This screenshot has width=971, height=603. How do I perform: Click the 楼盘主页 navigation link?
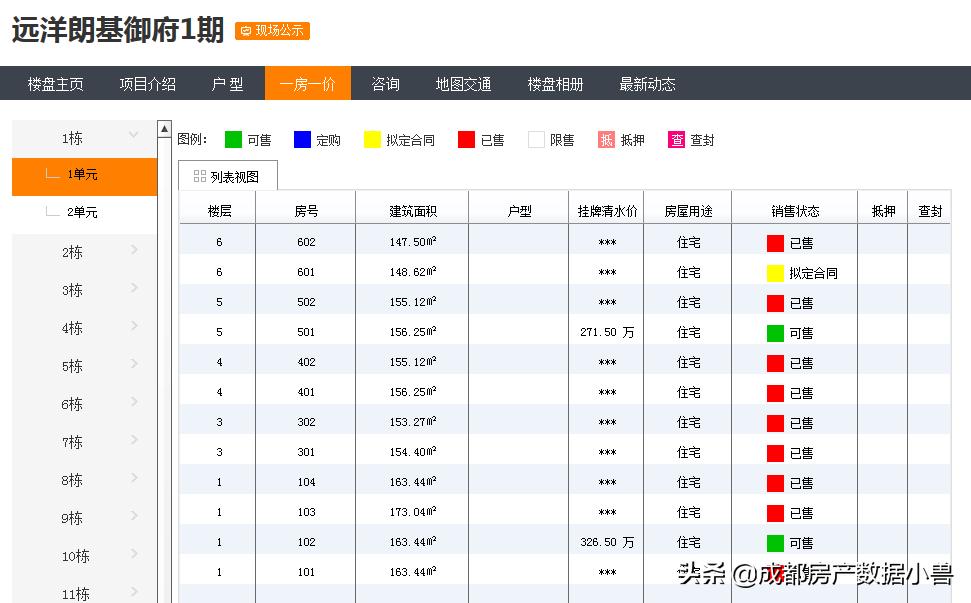(x=54, y=84)
